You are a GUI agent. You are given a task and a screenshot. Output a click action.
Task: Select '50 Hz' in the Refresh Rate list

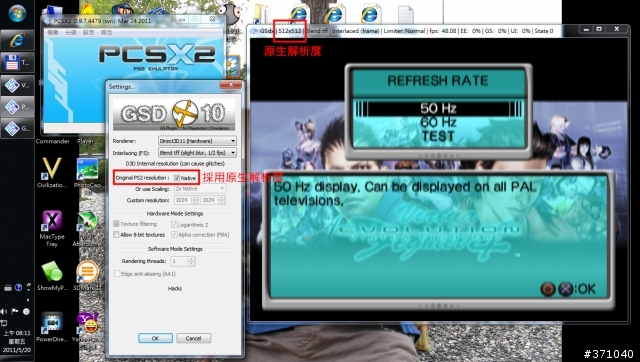click(x=438, y=109)
